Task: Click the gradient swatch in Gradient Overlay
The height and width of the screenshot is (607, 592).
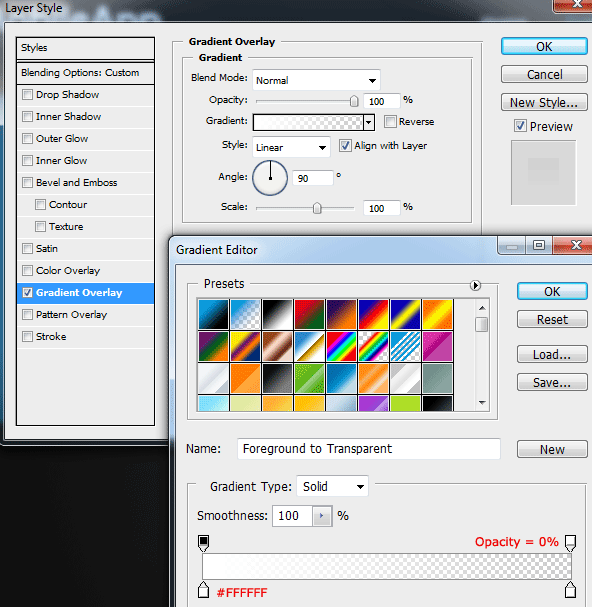Action: pos(308,123)
